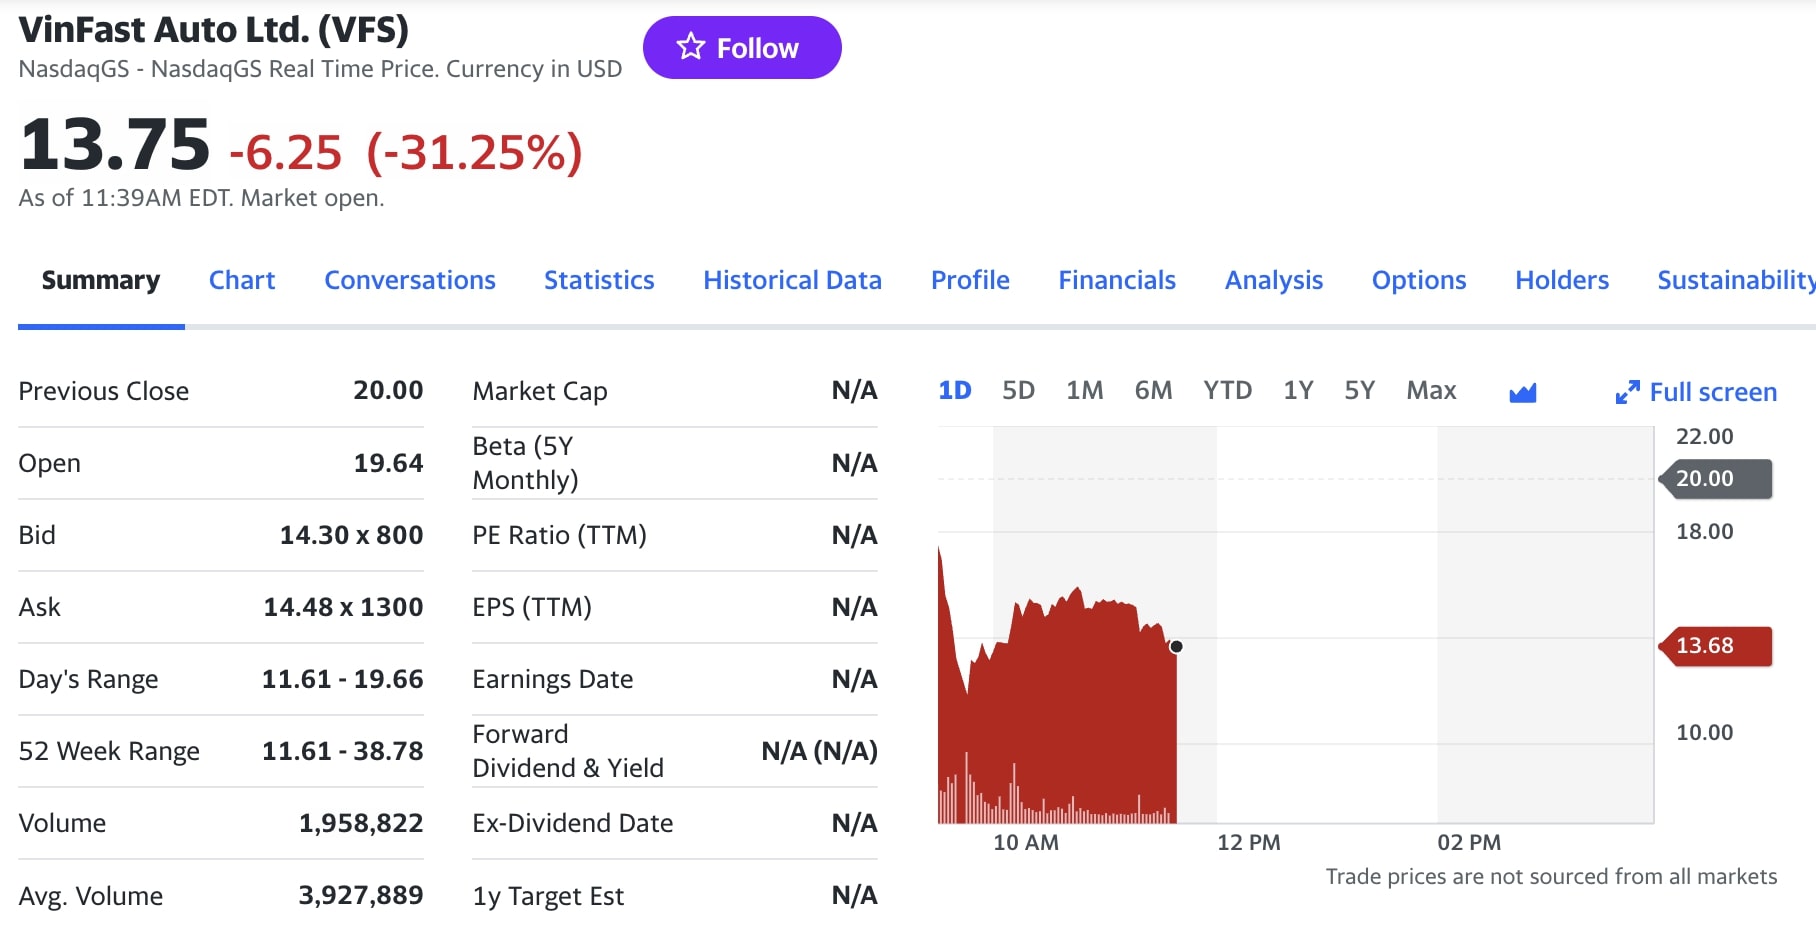
Task: Open the Historical Data tab
Action: pyautogui.click(x=792, y=280)
